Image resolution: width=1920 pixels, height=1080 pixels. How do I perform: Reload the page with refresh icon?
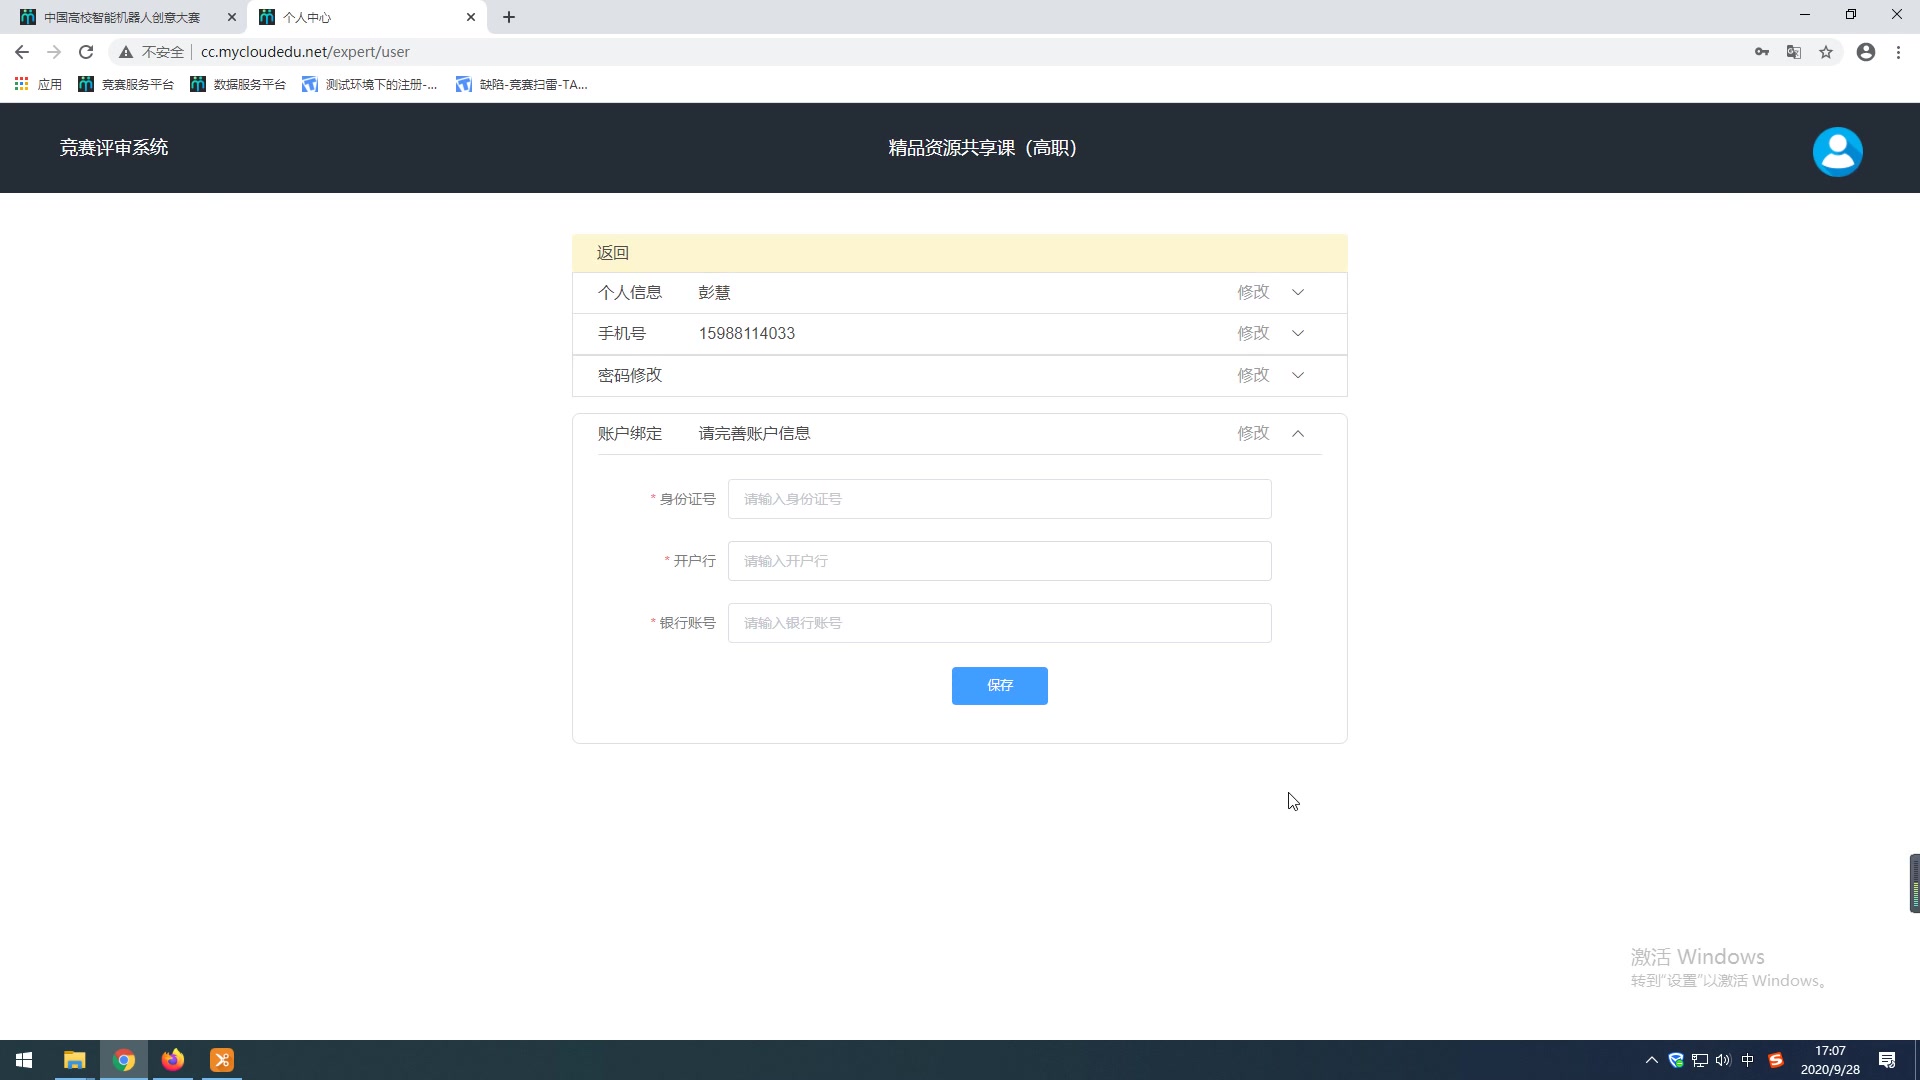pos(86,52)
